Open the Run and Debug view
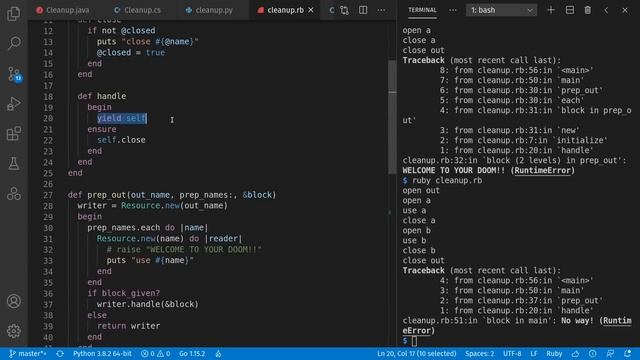Screen dimensions: 640x360 coord(13,104)
